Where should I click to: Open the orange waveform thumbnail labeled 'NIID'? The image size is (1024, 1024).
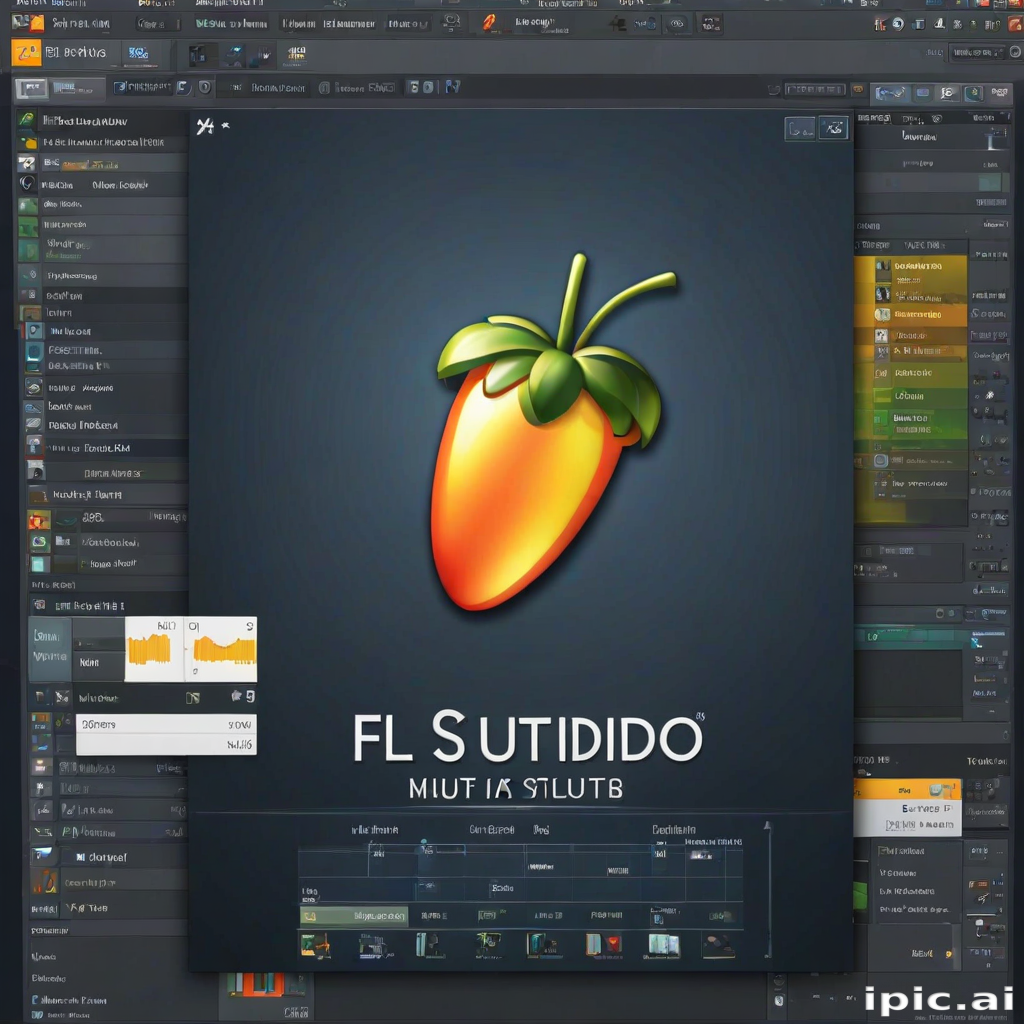click(x=154, y=649)
